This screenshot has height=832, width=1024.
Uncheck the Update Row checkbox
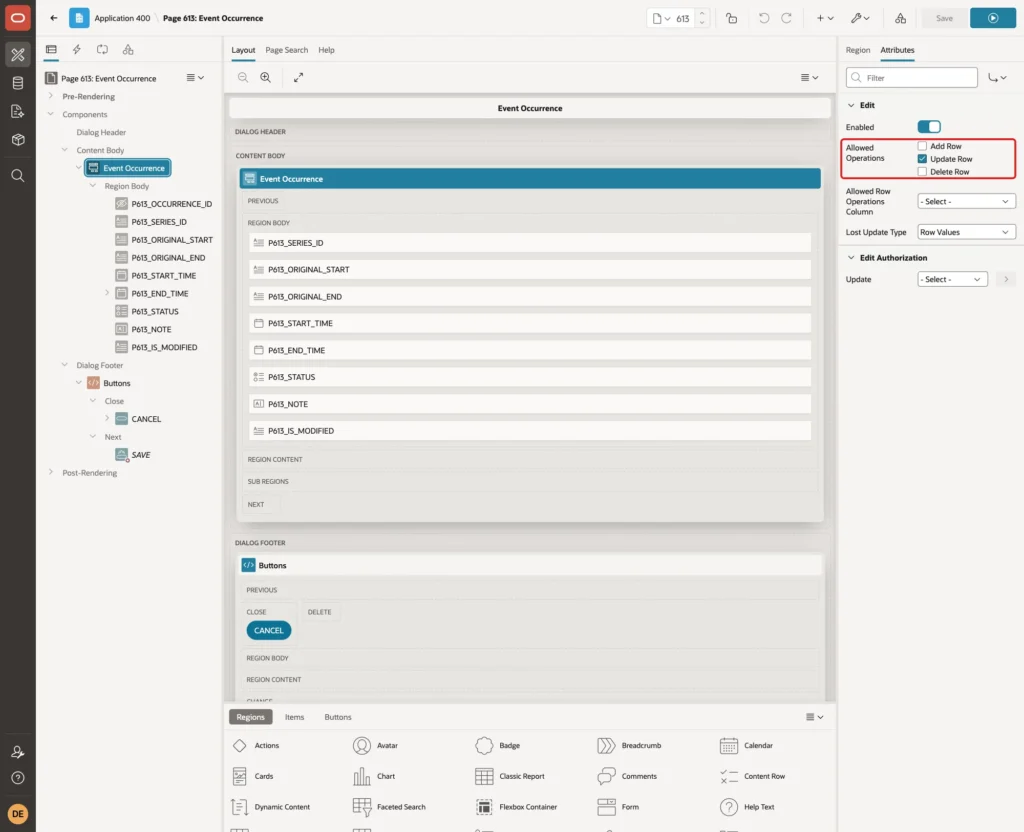coord(922,159)
